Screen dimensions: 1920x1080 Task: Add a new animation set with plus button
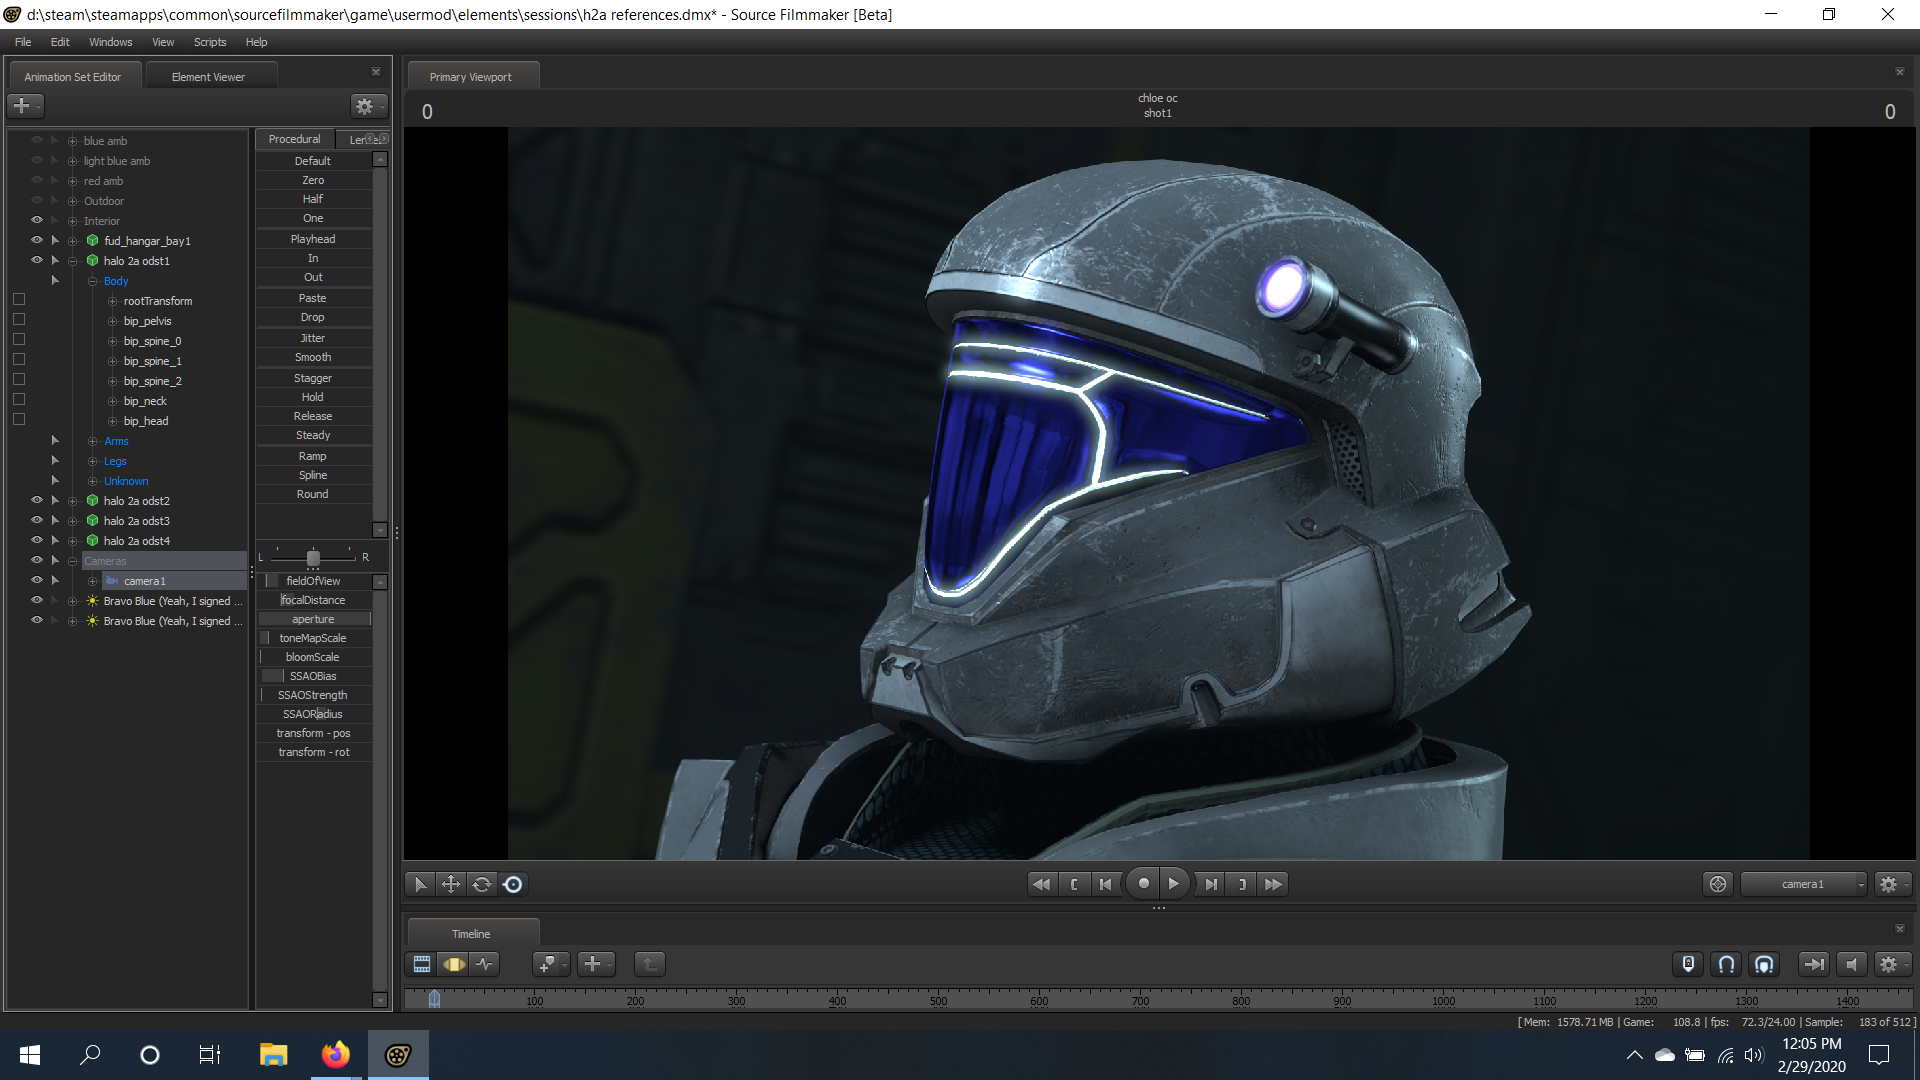click(x=23, y=105)
